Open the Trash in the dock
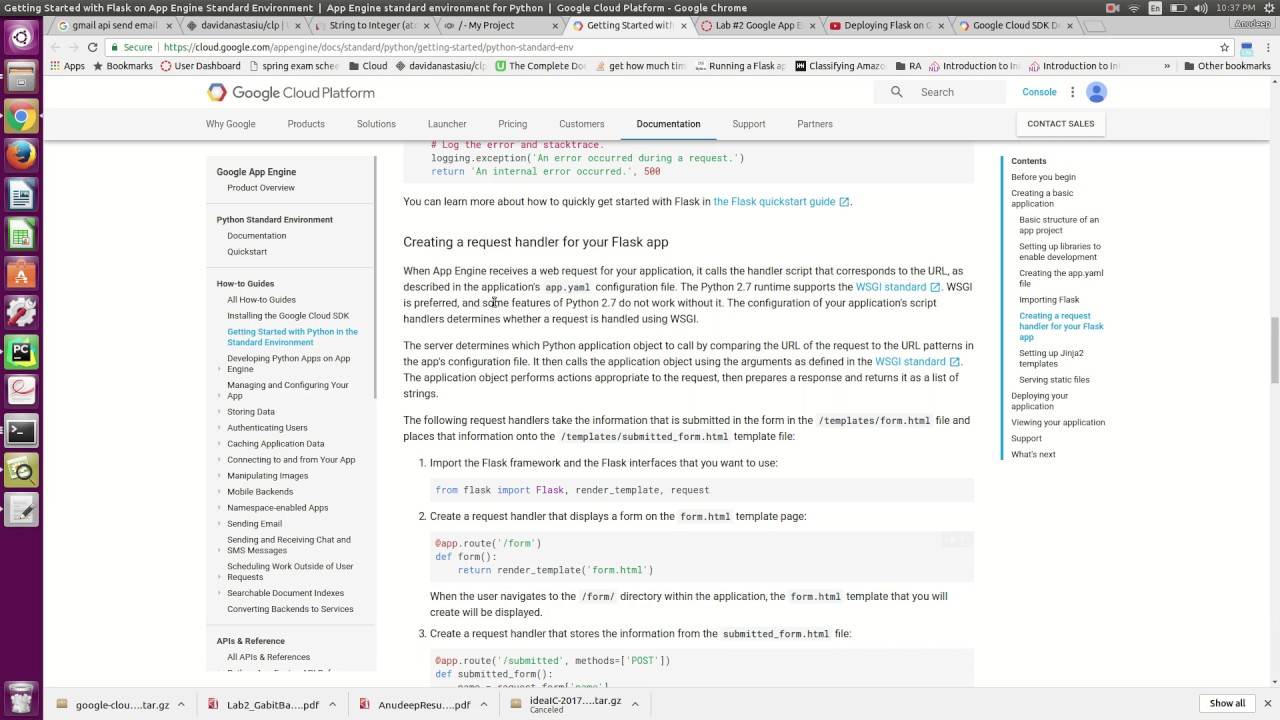This screenshot has width=1280, height=720. coord(21,696)
